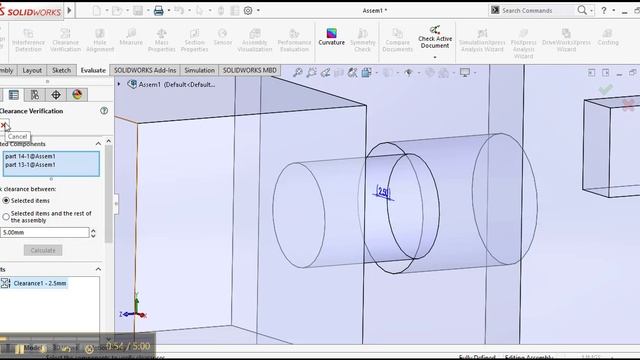Collapse the Results section
Image resolution: width=640 pixels, height=360 pixels.
(x=98, y=269)
